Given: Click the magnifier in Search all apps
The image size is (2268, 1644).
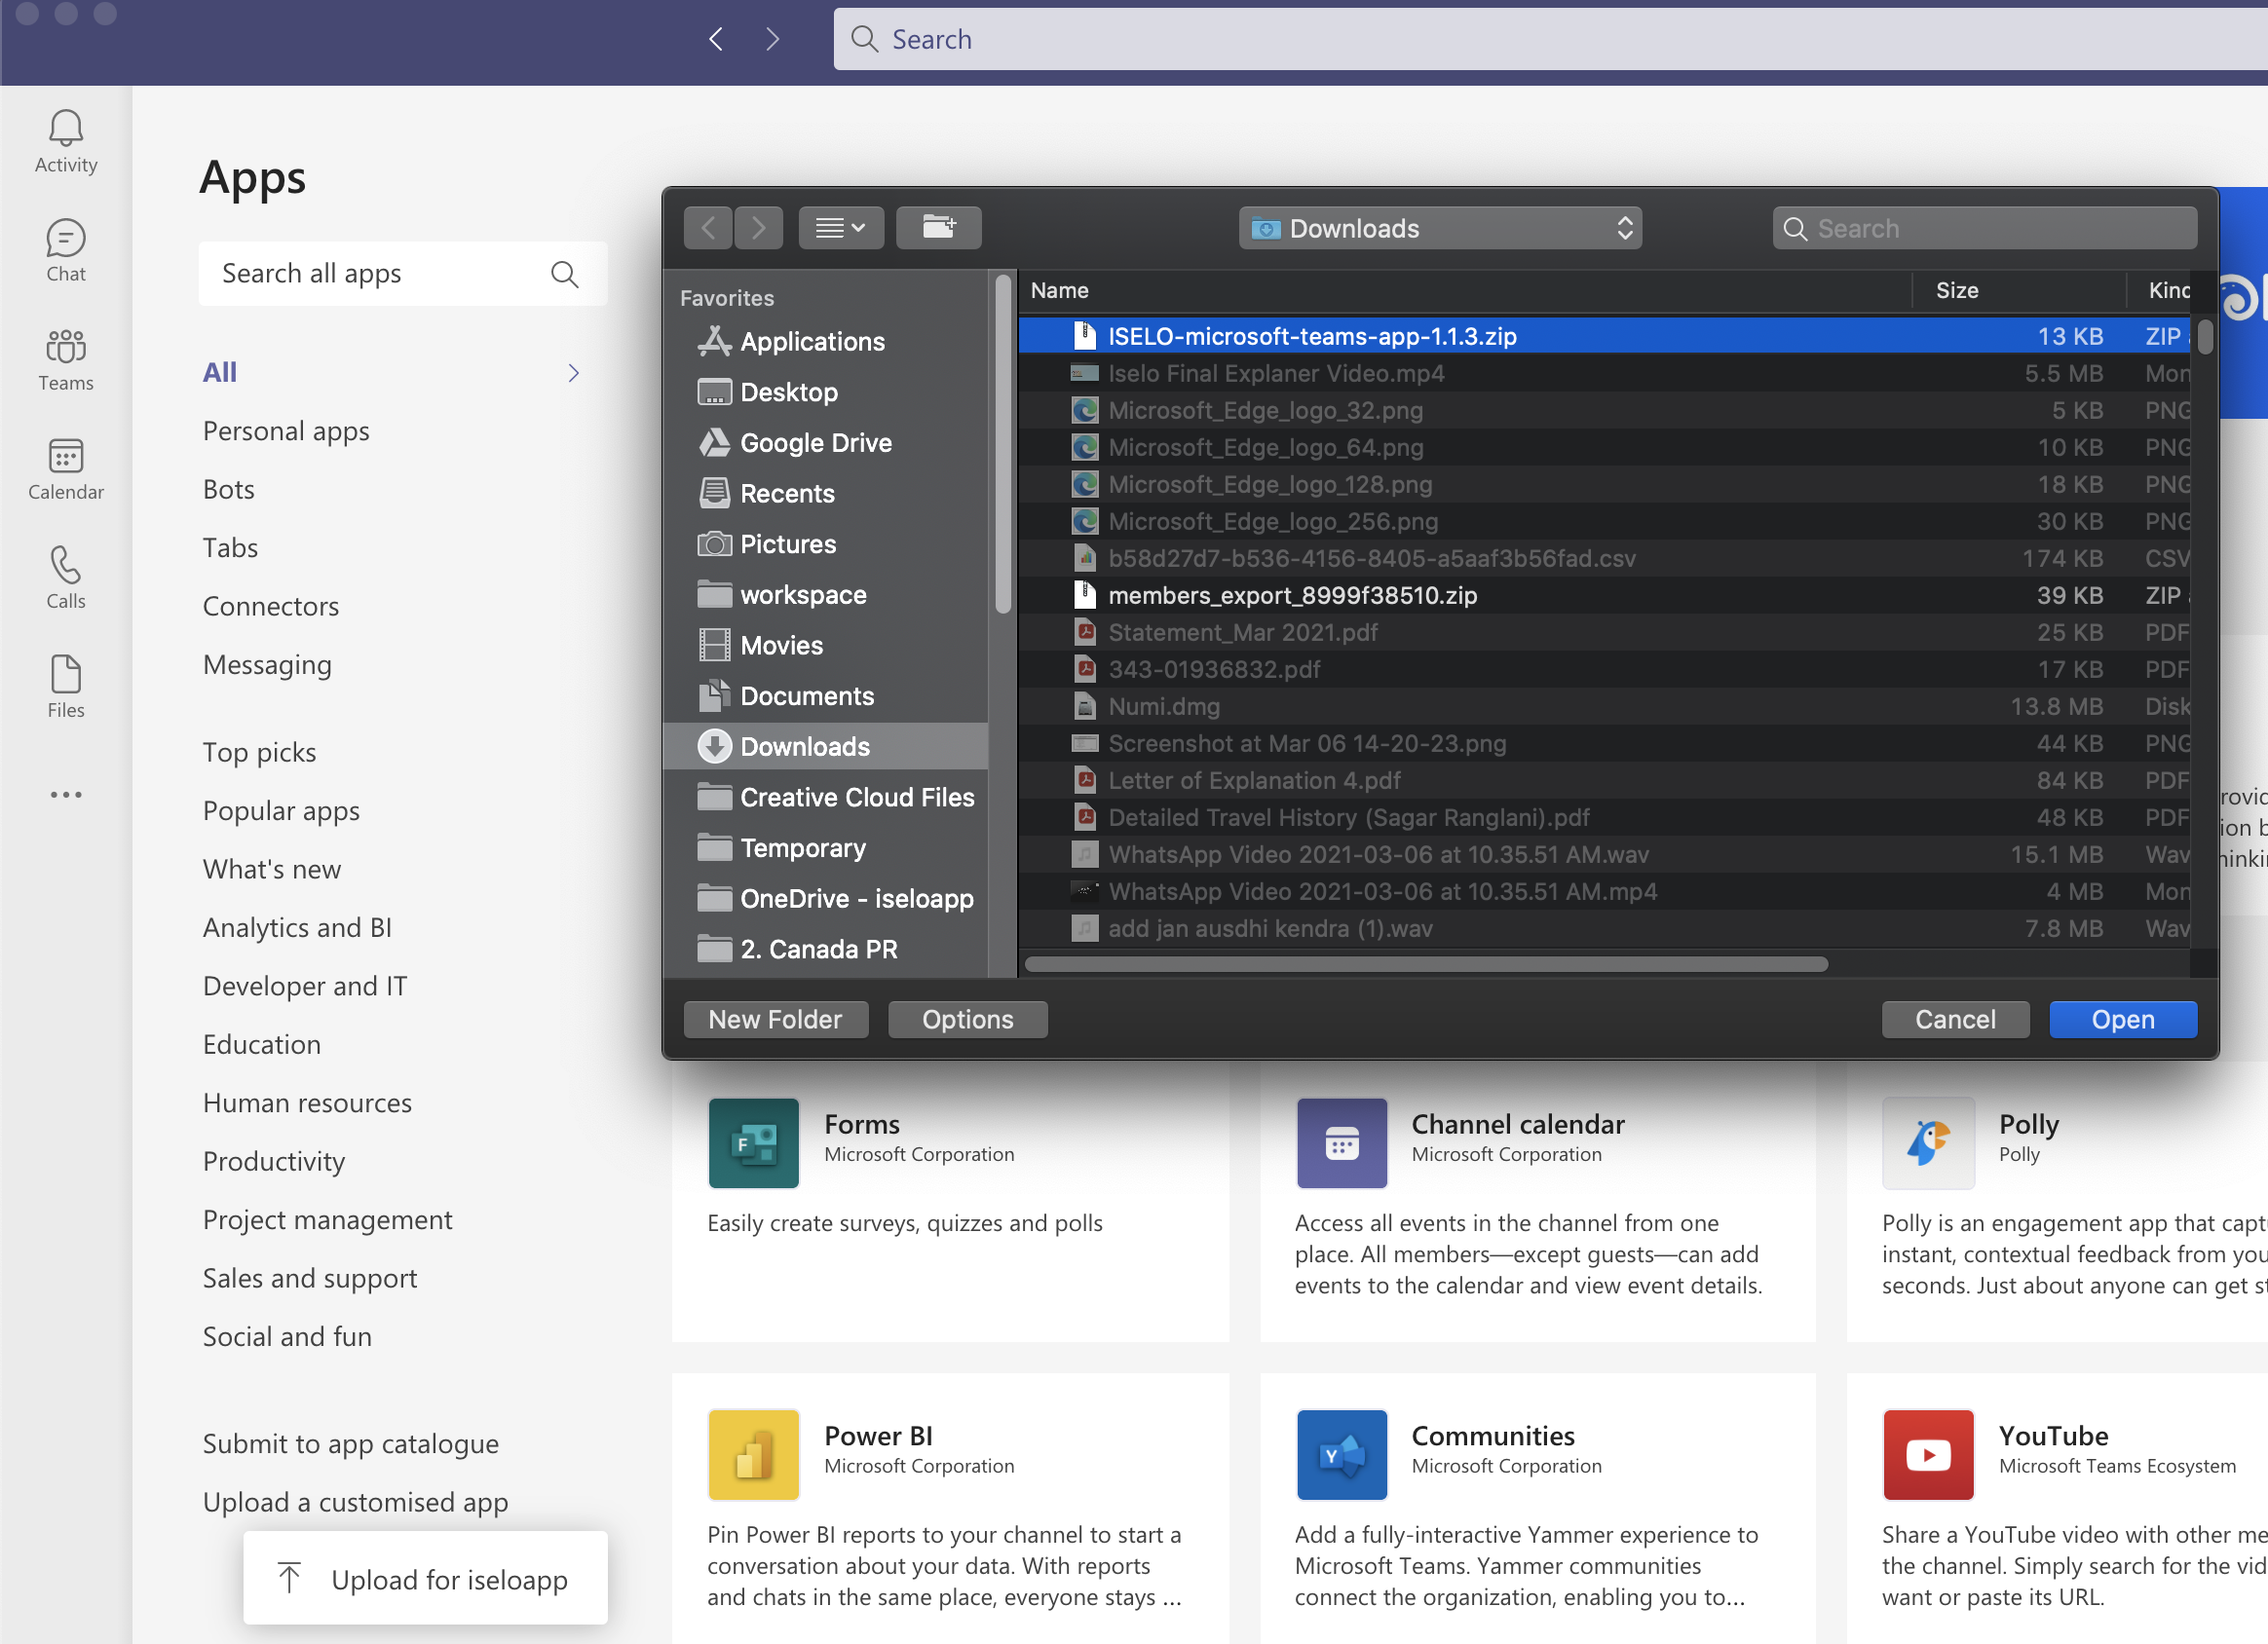Looking at the screenshot, I should coord(565,274).
